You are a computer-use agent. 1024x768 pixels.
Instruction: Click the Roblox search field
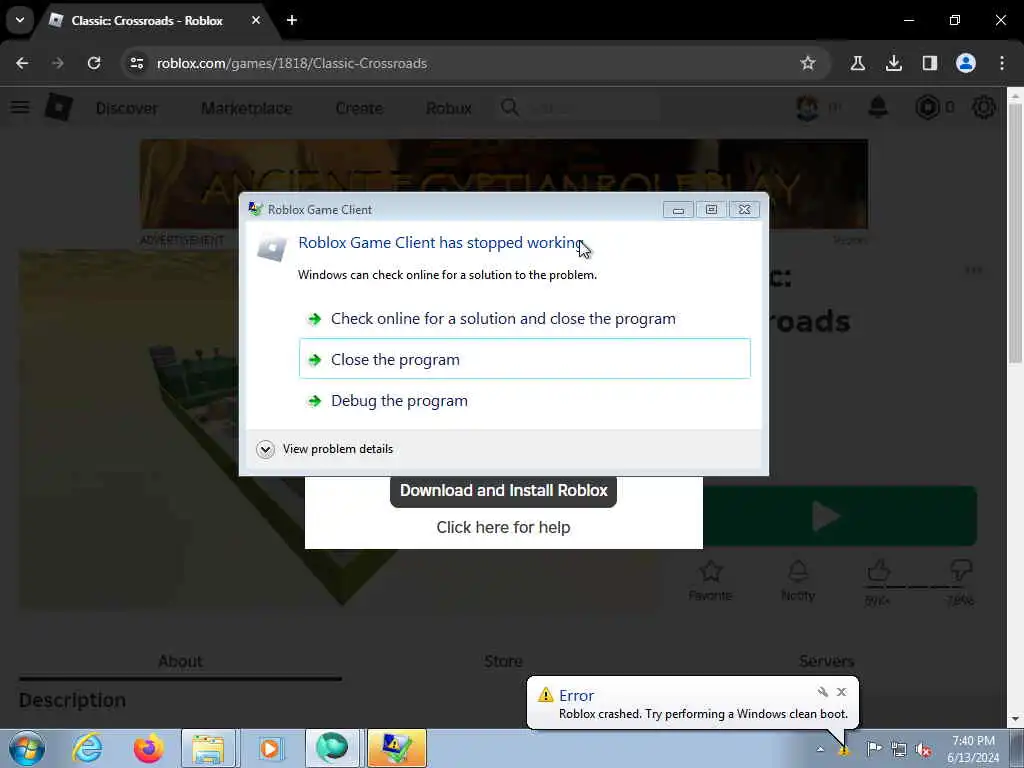pos(581,108)
